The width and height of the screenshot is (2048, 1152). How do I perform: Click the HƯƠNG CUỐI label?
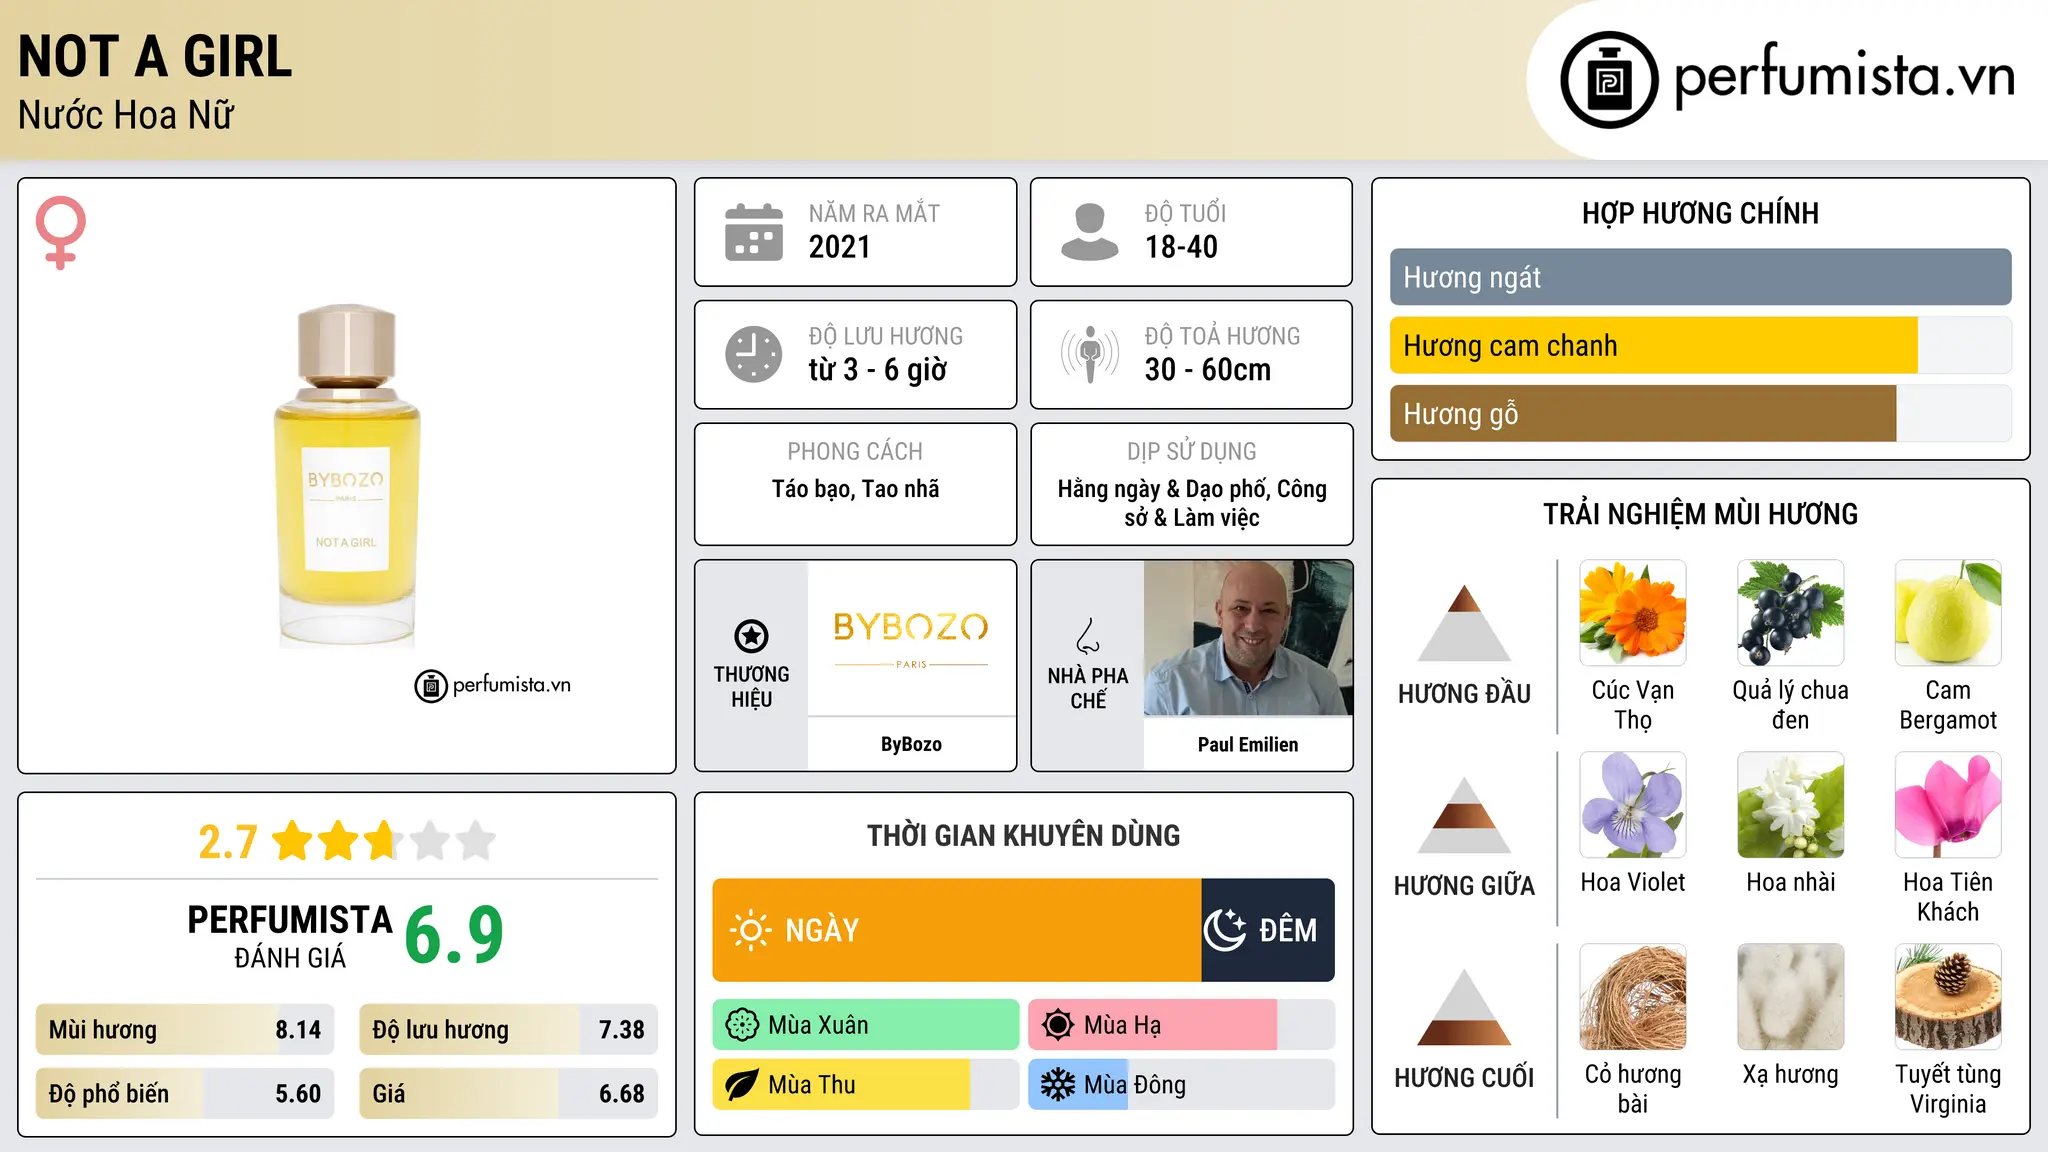tap(1464, 1078)
